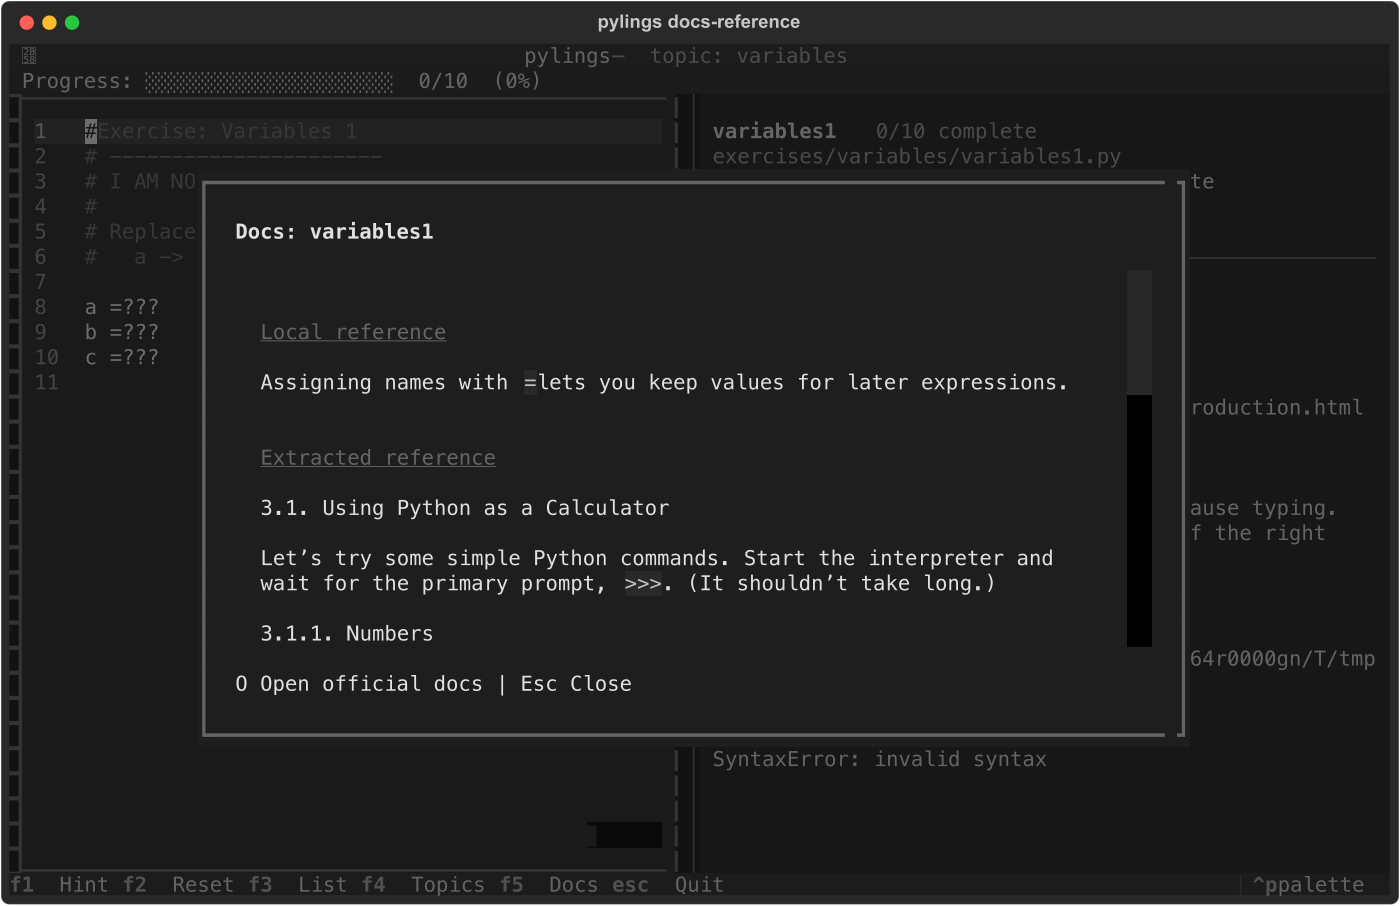Click '3.1. Using Python as a Calculator'
Viewport: 1400px width, 906px height.
point(465,508)
